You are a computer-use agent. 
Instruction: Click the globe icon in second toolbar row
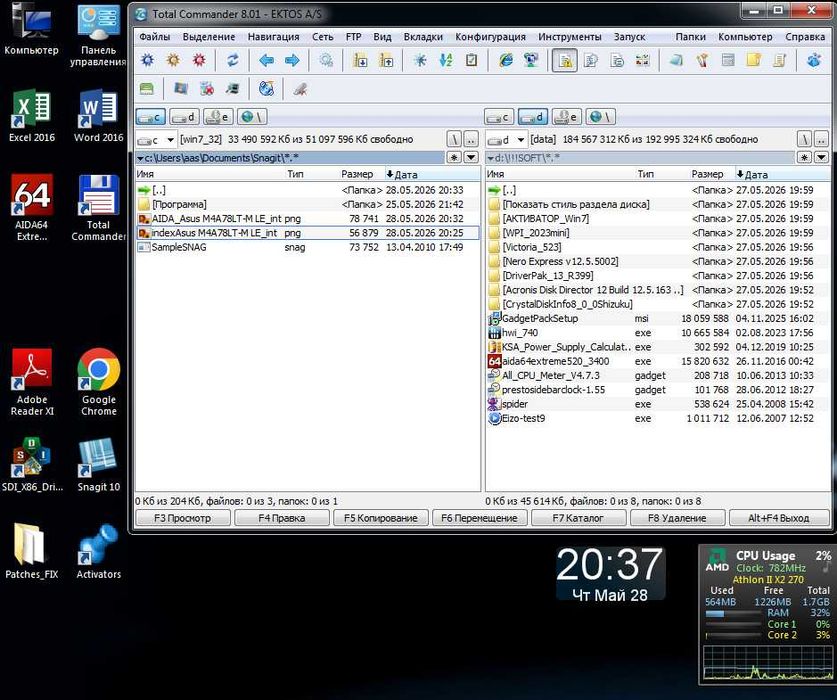pyautogui.click(x=266, y=89)
